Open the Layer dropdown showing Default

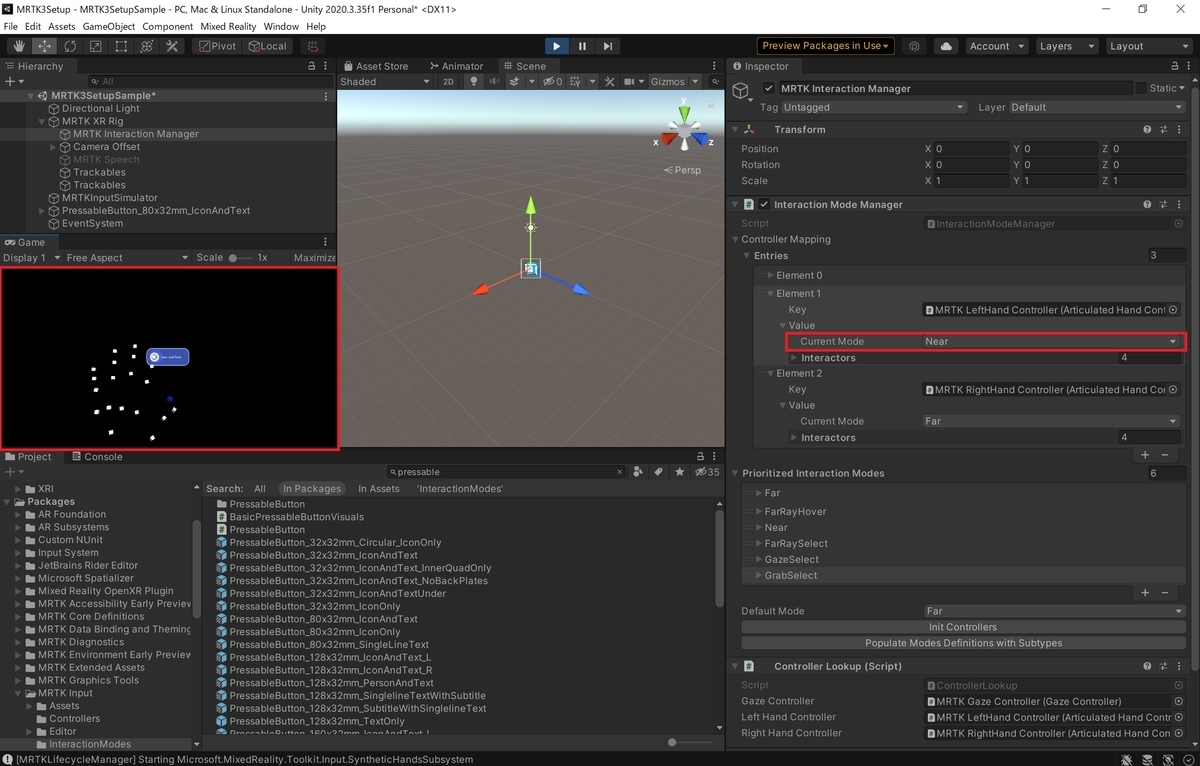(x=1095, y=107)
